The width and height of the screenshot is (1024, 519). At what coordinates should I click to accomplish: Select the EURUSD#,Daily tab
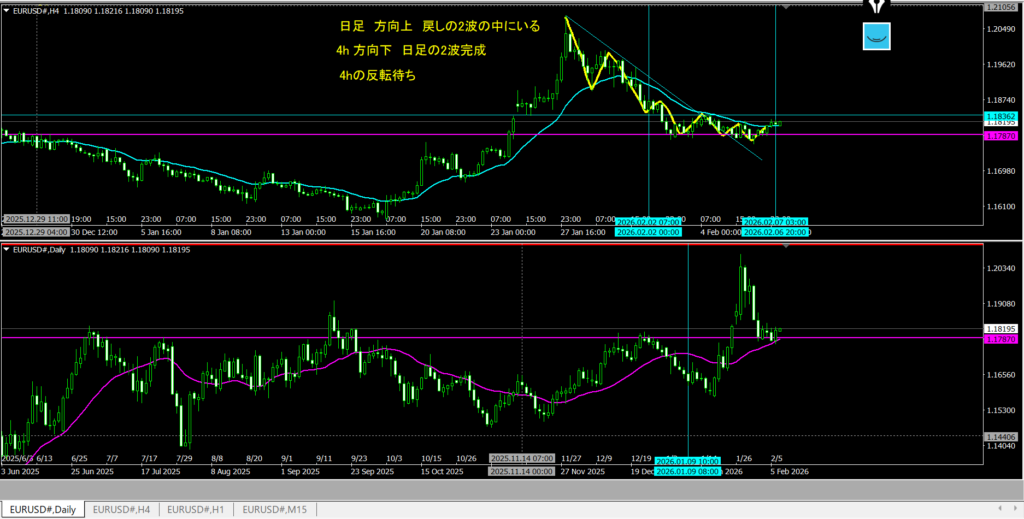pos(42,509)
